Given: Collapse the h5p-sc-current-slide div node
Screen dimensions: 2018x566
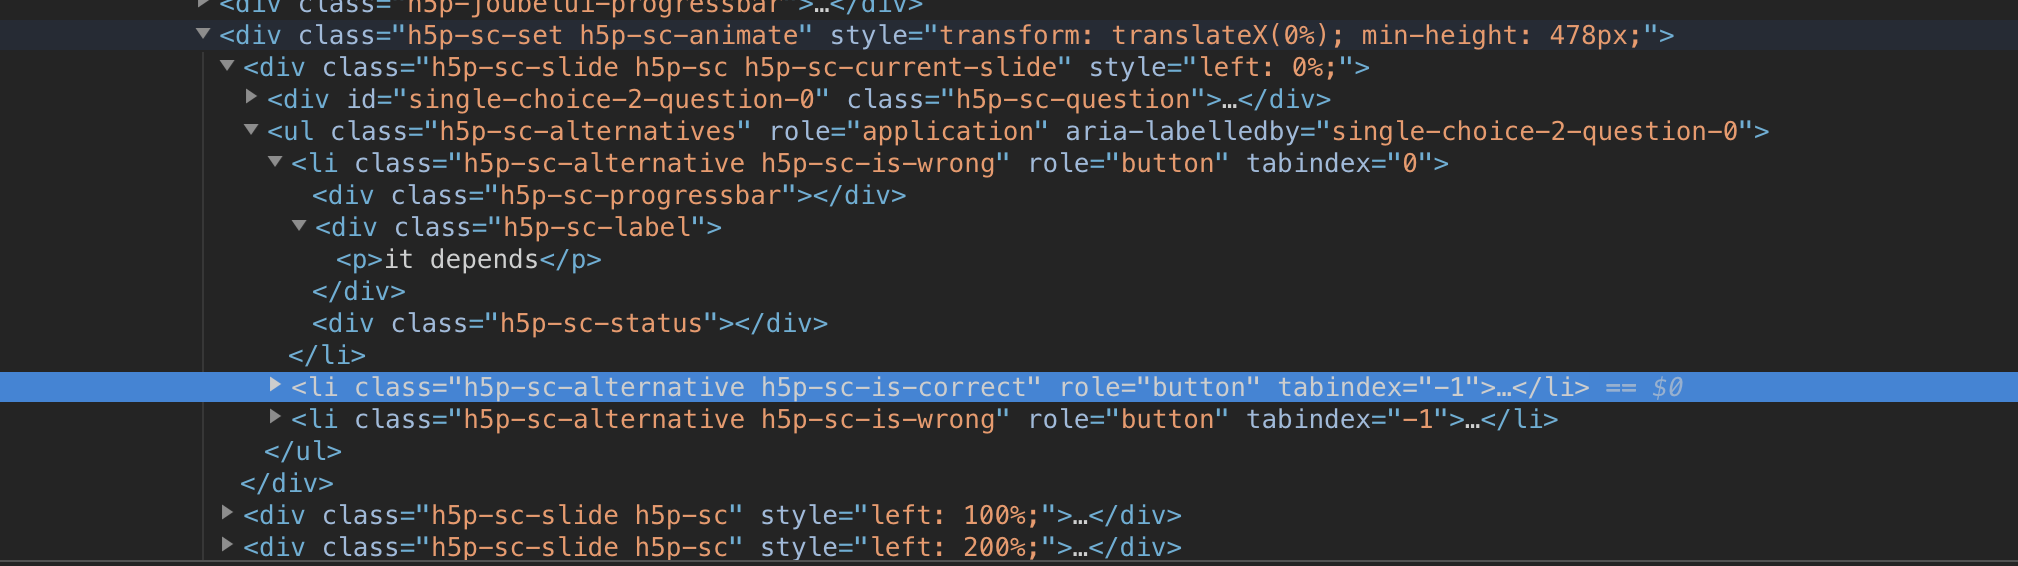Looking at the screenshot, I should pyautogui.click(x=227, y=66).
